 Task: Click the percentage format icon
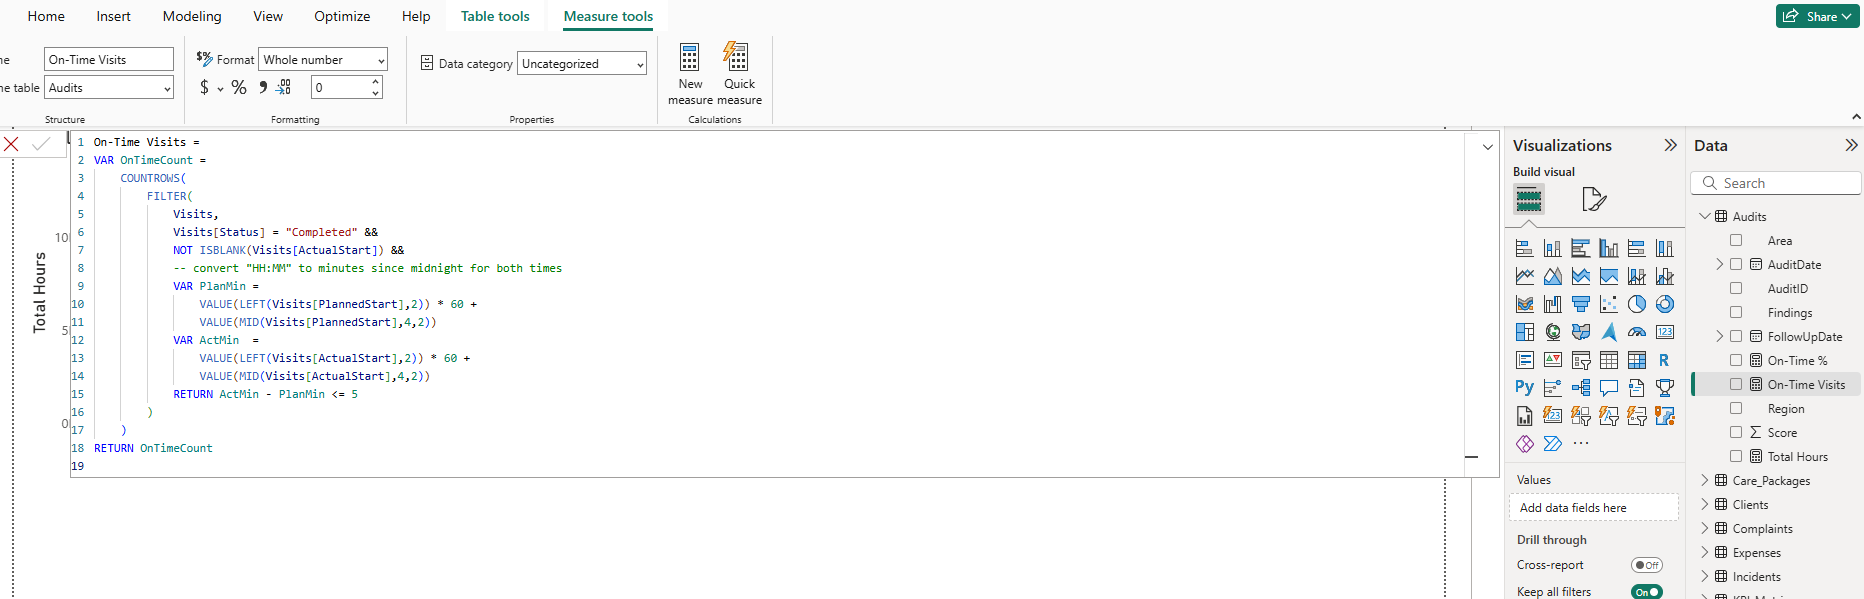point(239,88)
